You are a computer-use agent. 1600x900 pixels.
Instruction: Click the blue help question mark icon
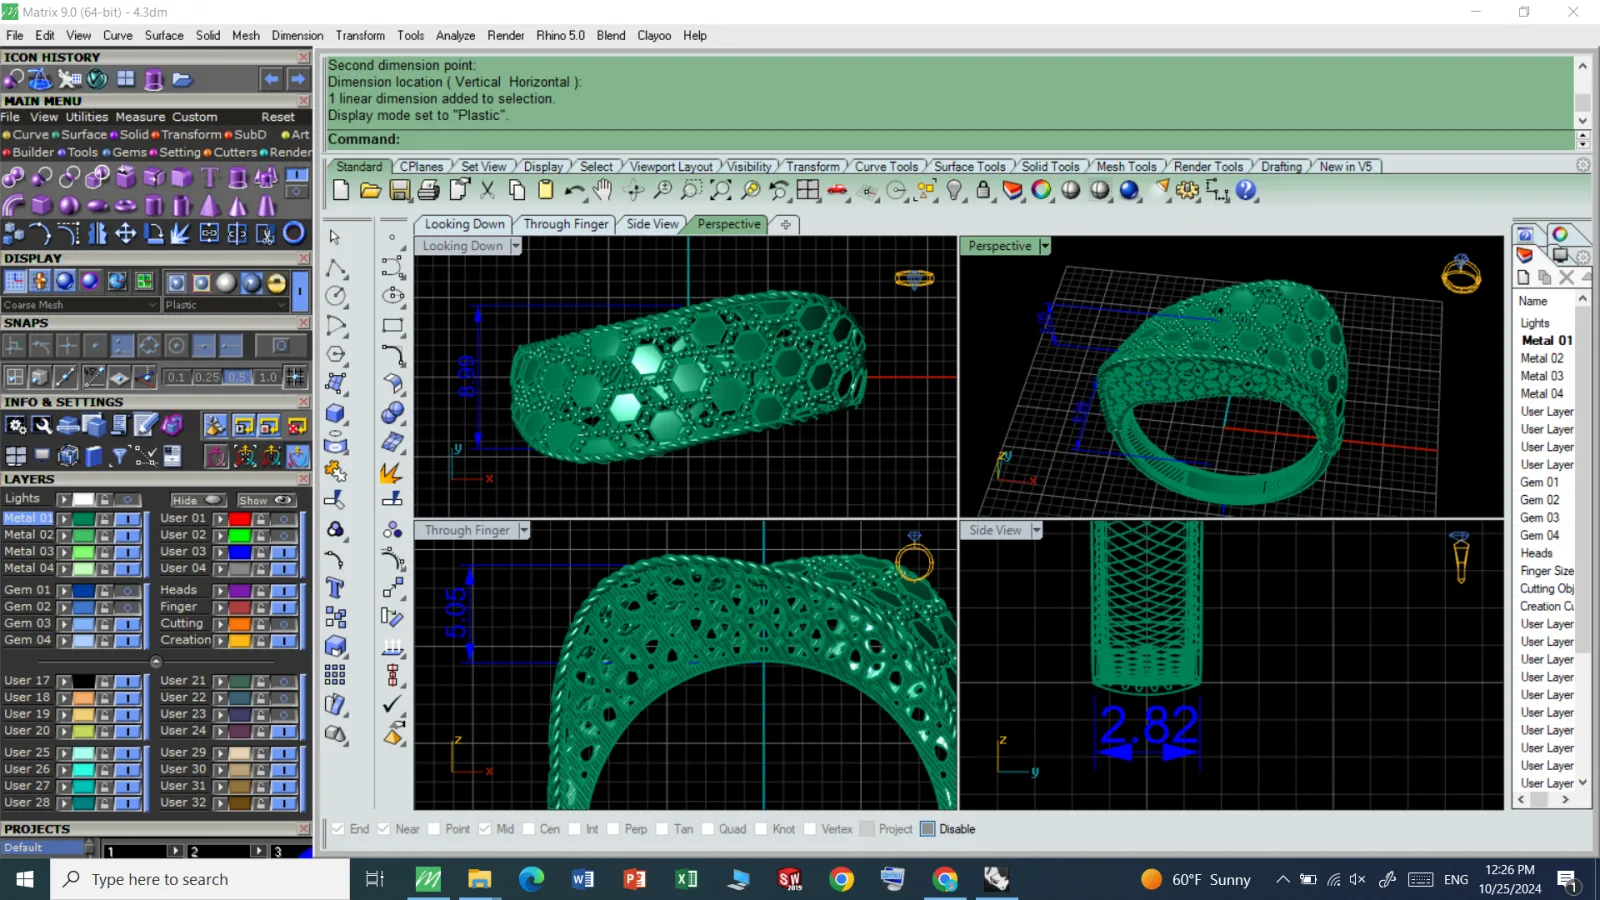tap(1246, 190)
